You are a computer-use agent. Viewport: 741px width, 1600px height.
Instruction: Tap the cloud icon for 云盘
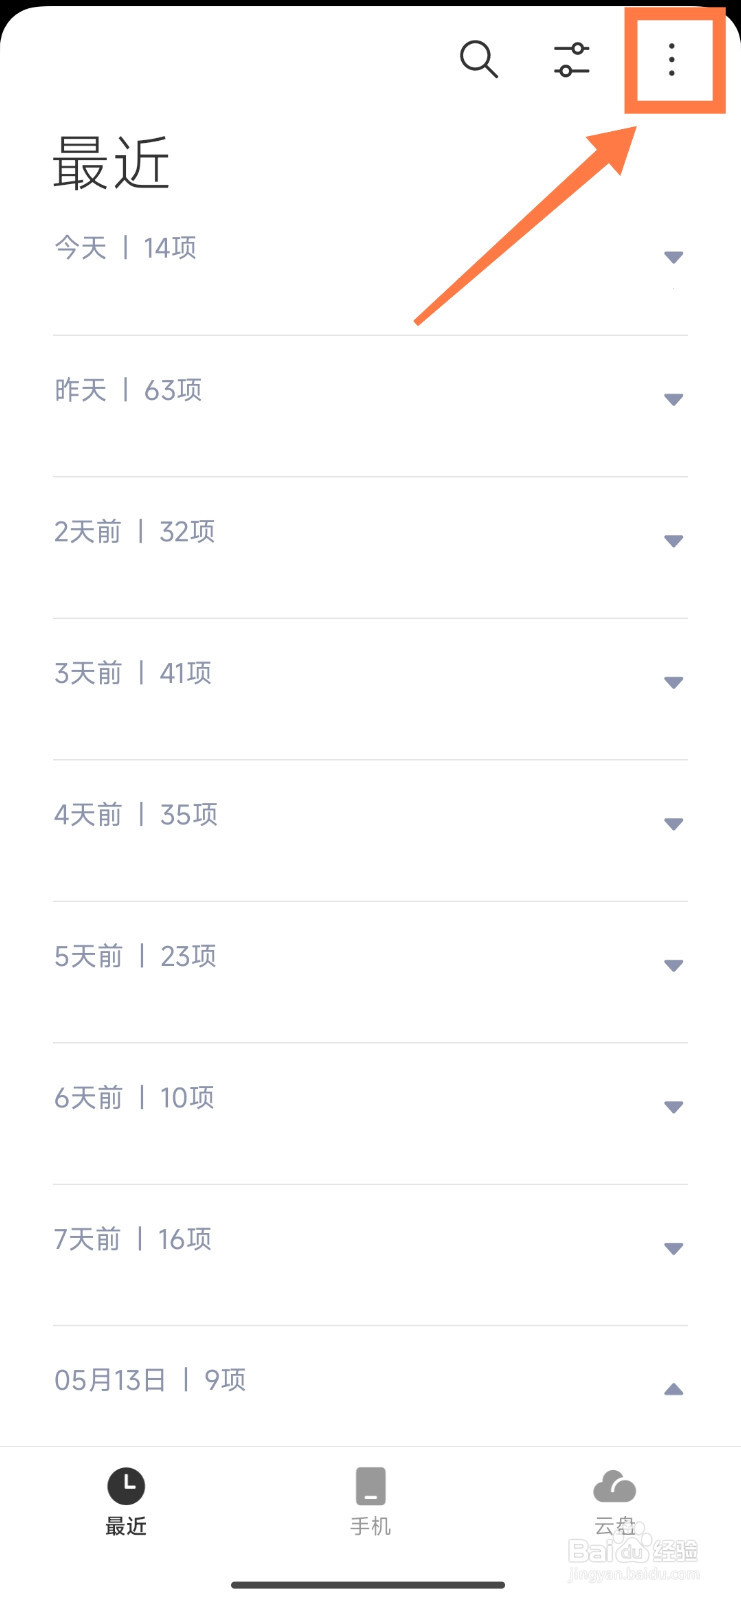(x=614, y=1486)
